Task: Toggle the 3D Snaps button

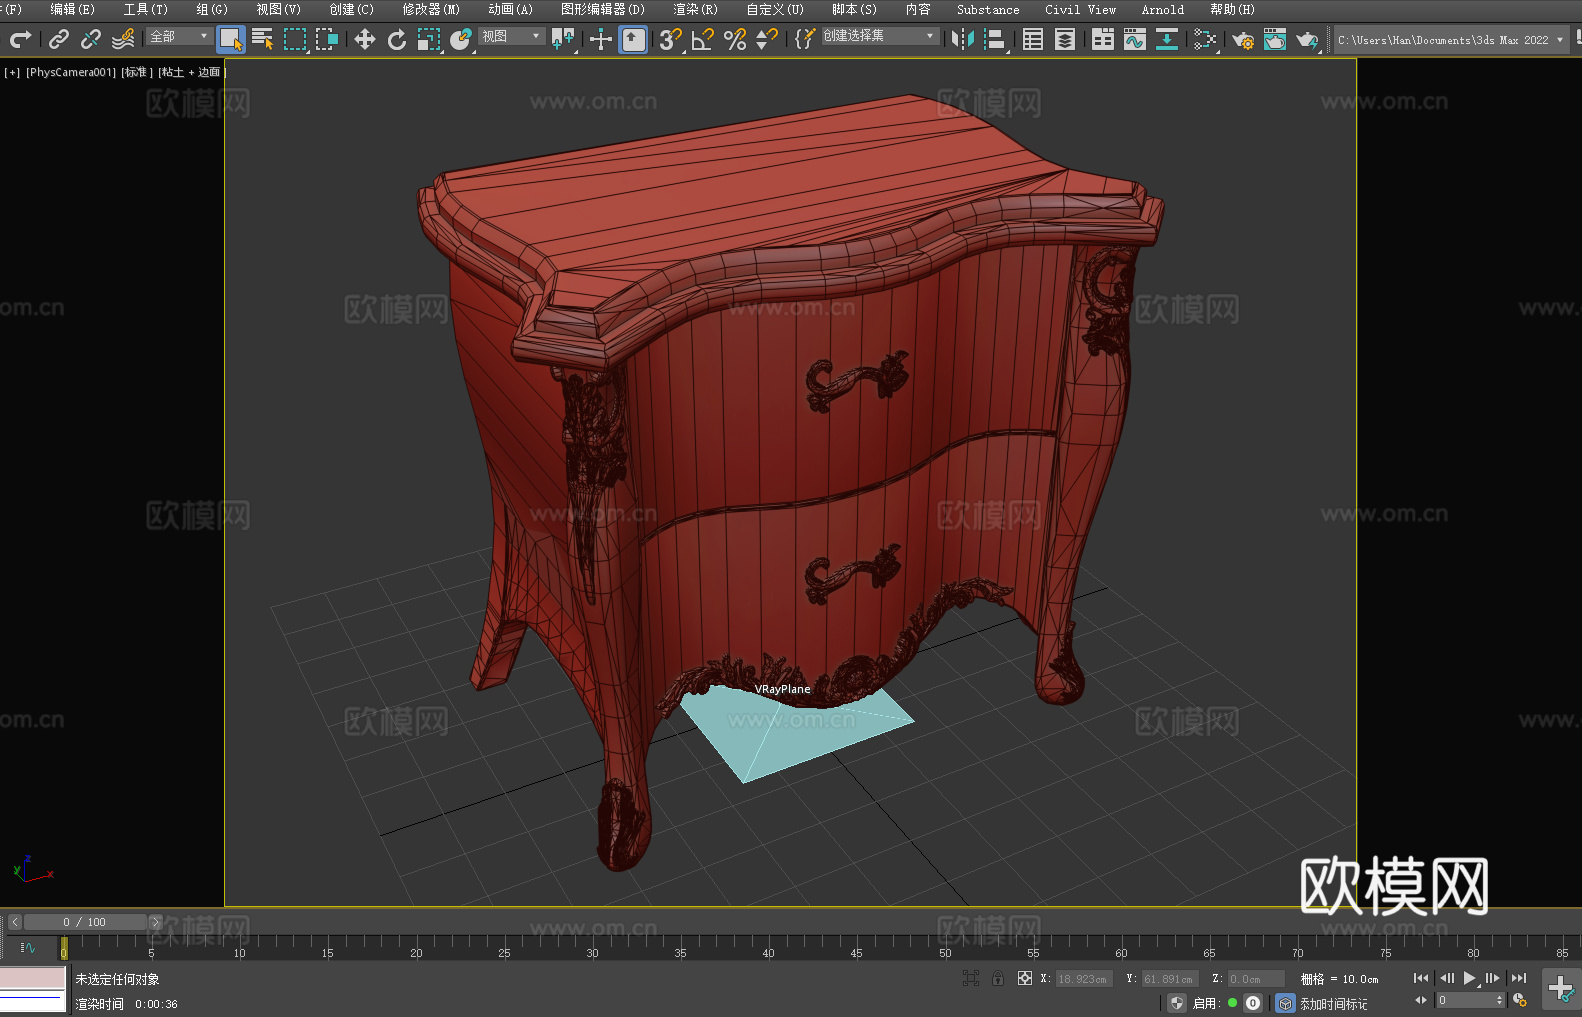Action: (670, 40)
